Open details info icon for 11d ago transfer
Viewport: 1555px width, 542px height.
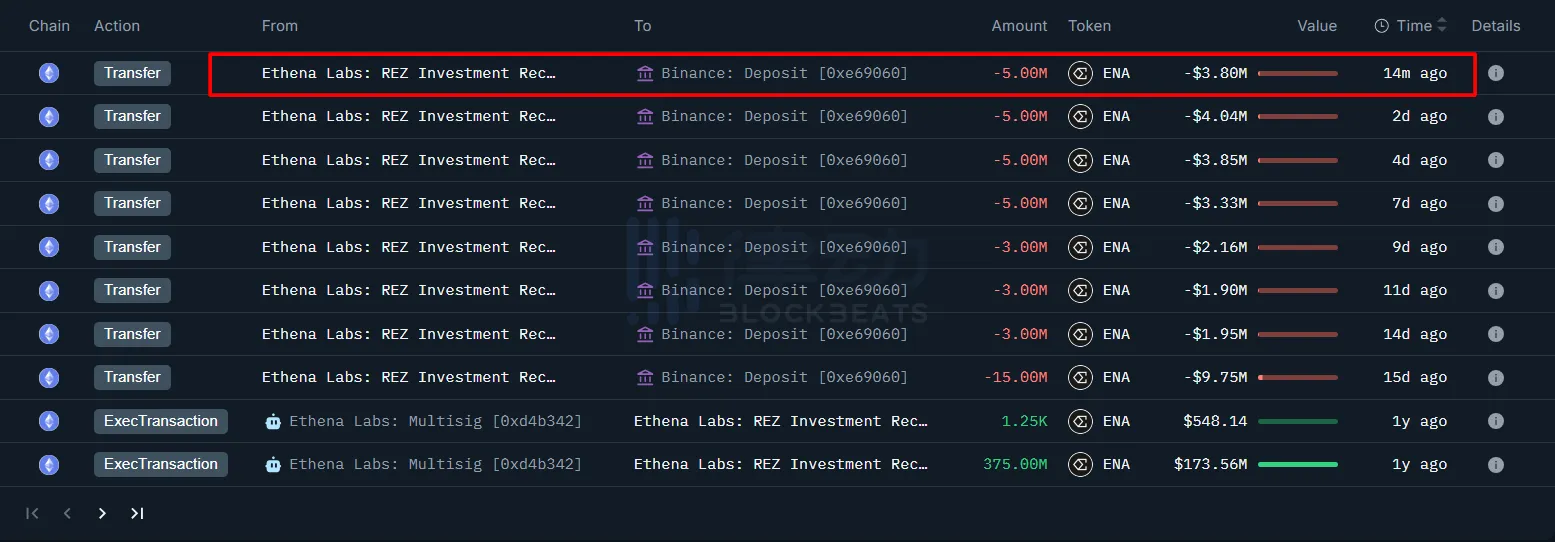click(1496, 291)
